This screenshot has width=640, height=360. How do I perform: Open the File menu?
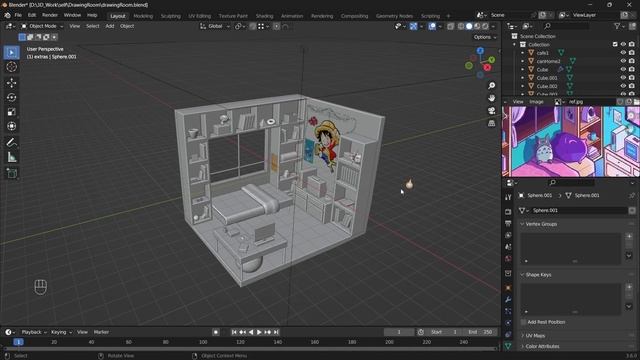click(x=18, y=15)
